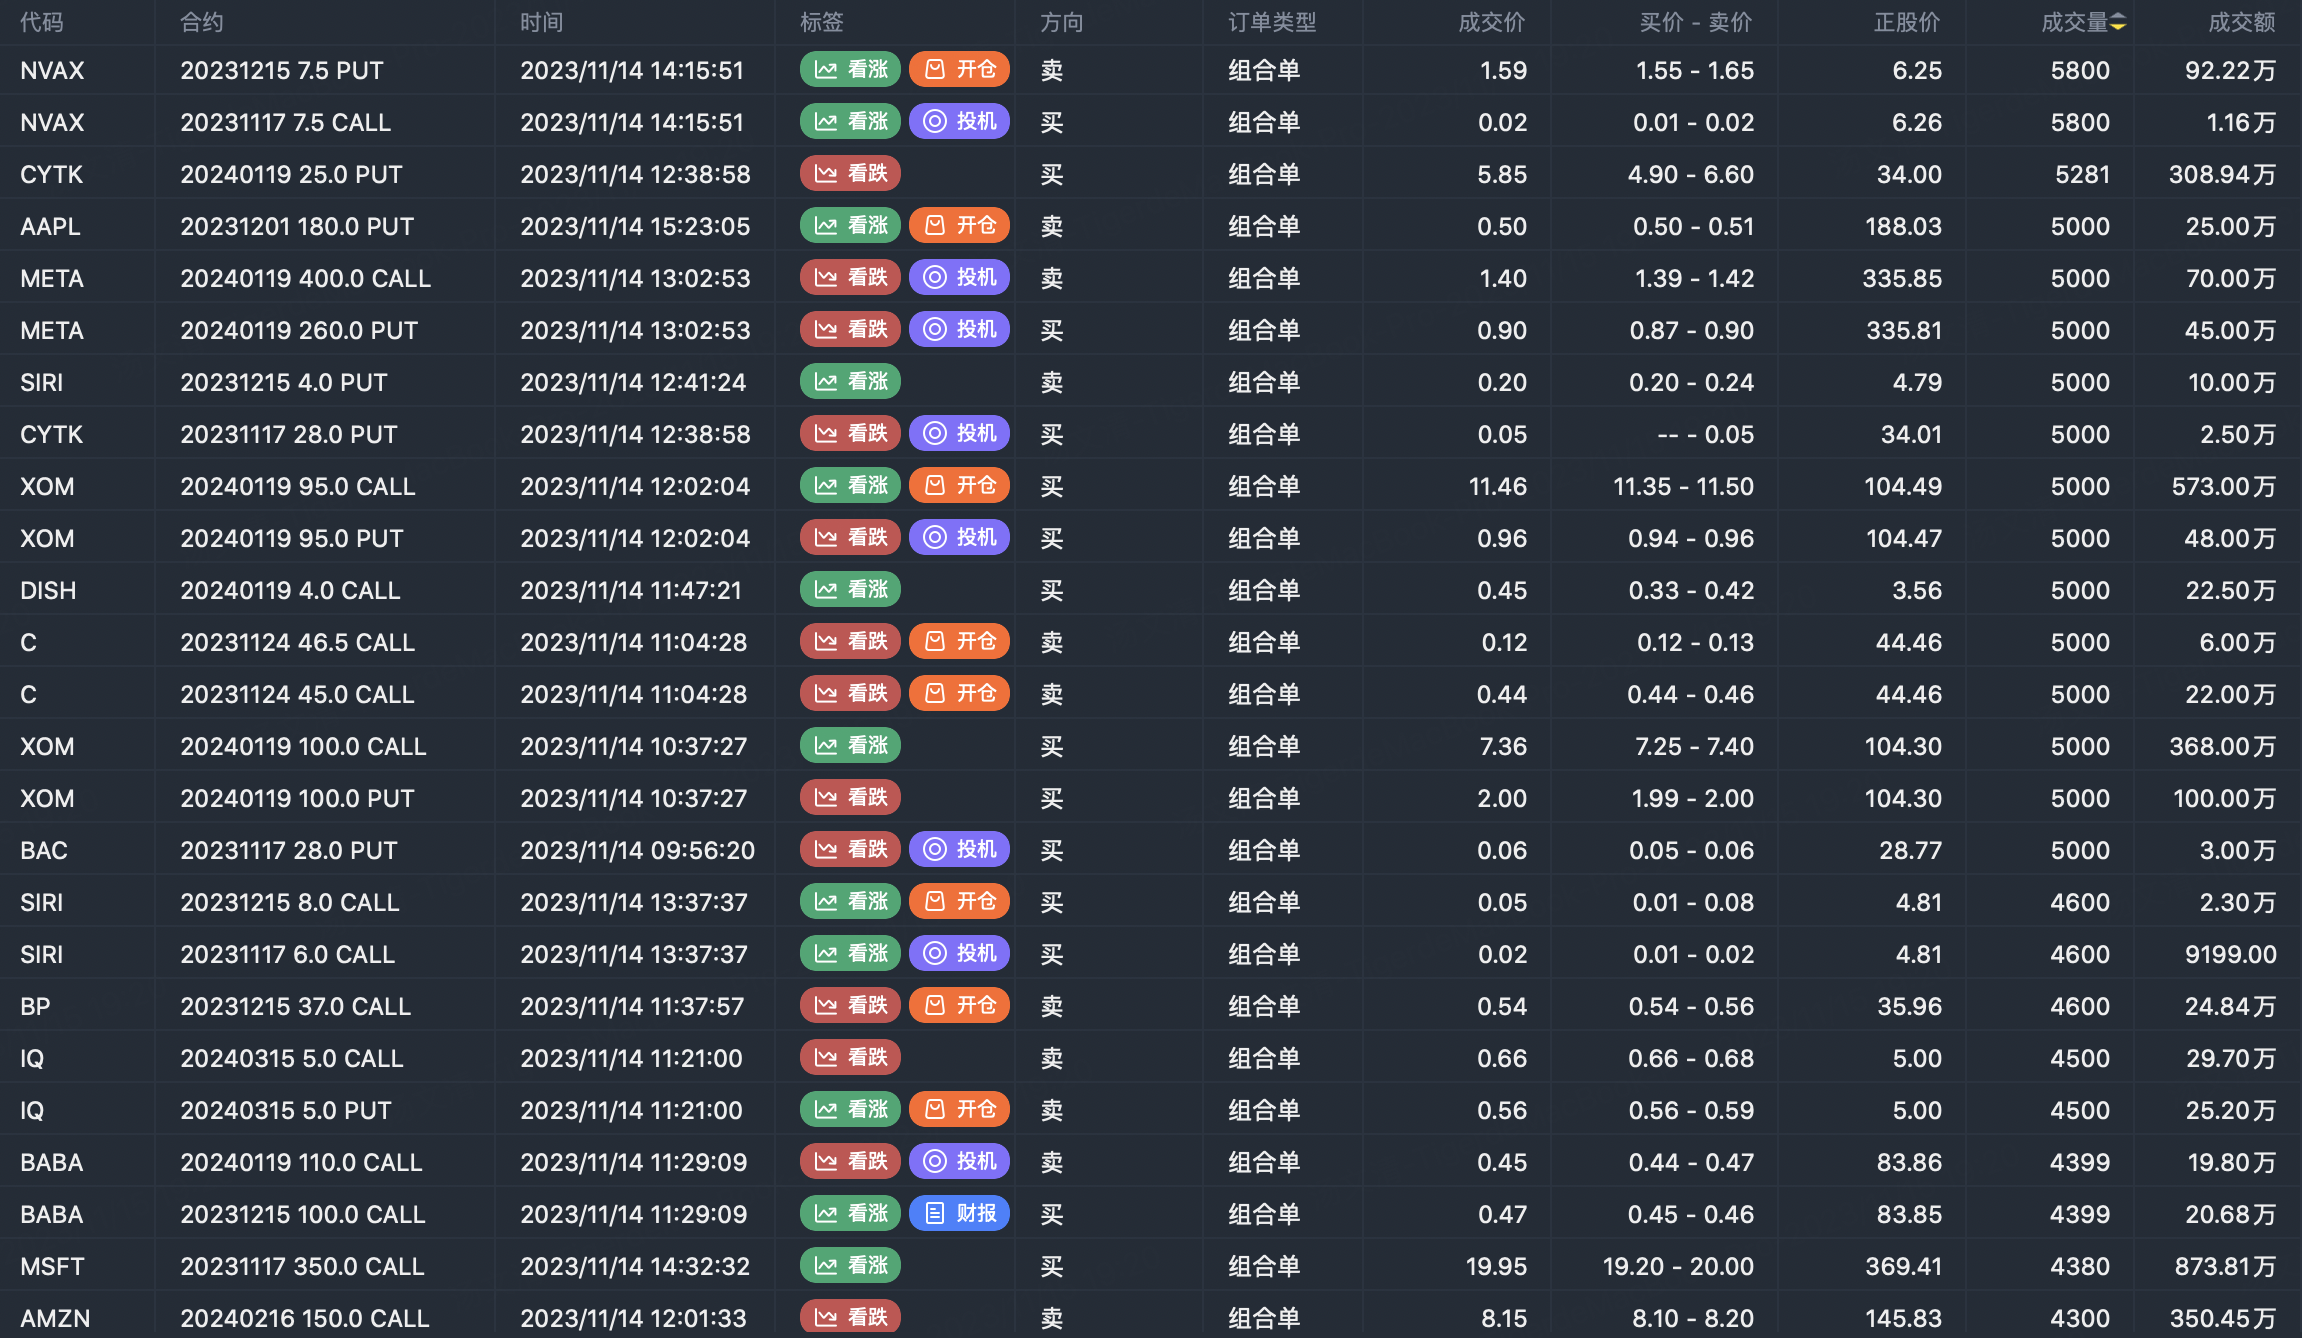Select the BP ticker cell

(x=35, y=1006)
